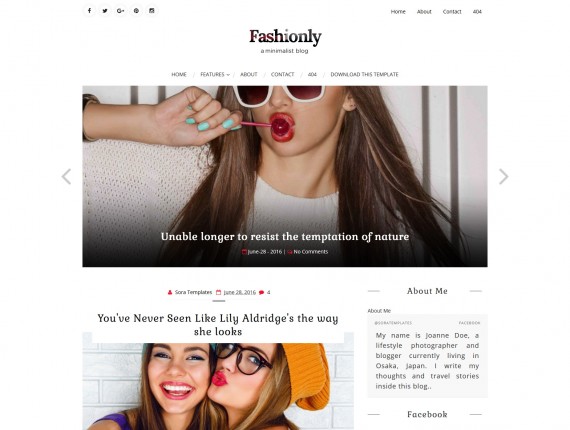Click the comment bubble icon under post meta
The image size is (570, 430).
261,292
